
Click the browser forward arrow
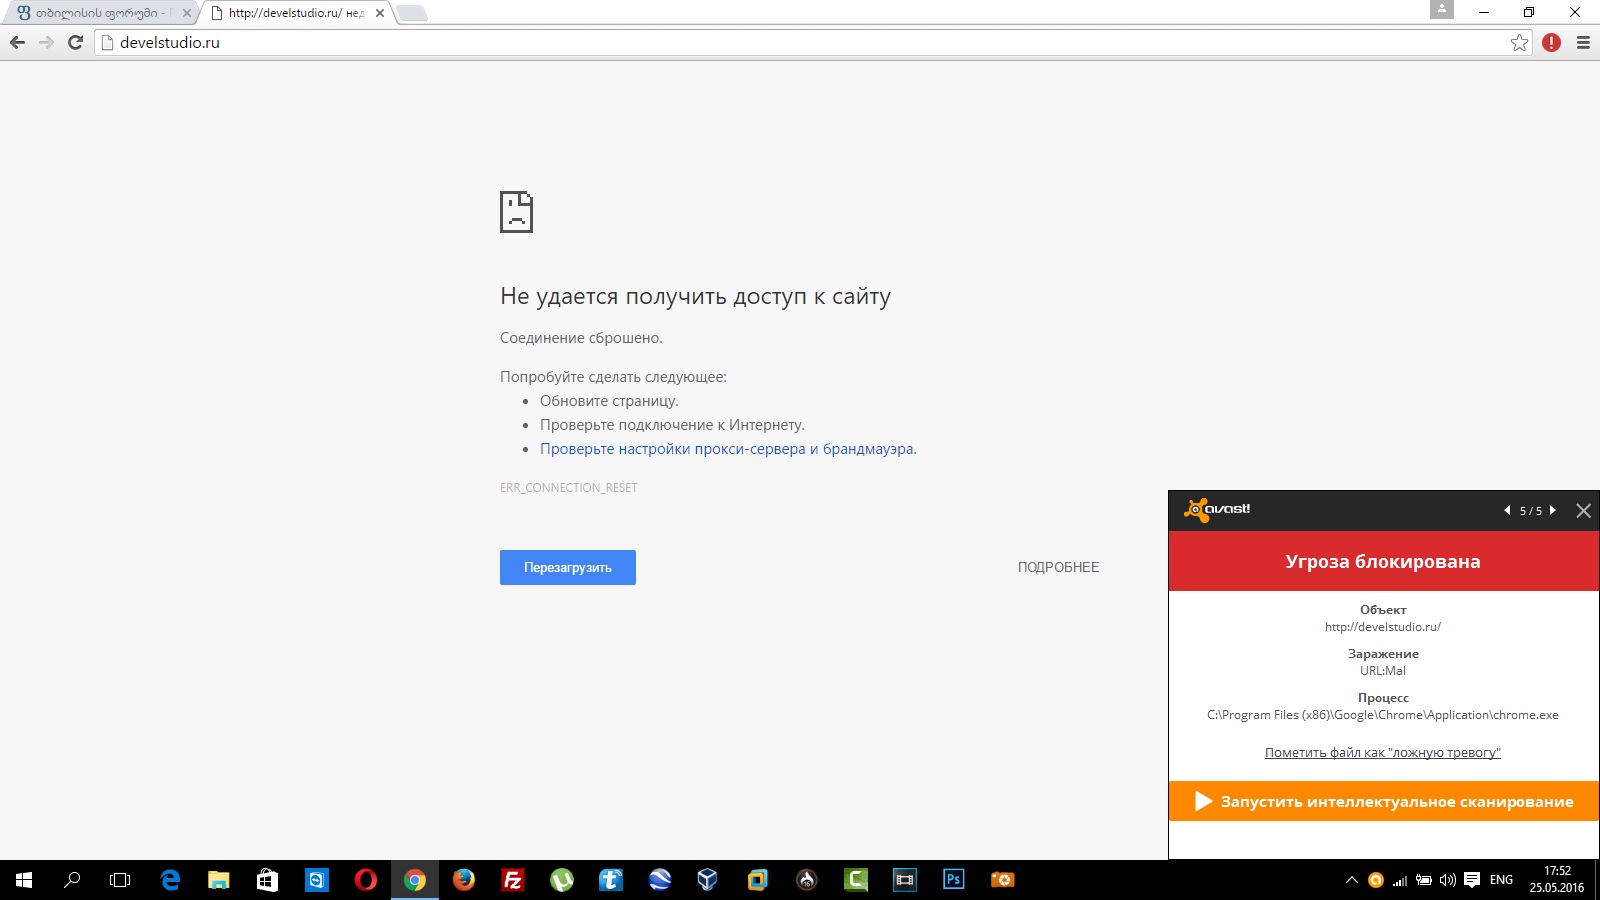46,42
